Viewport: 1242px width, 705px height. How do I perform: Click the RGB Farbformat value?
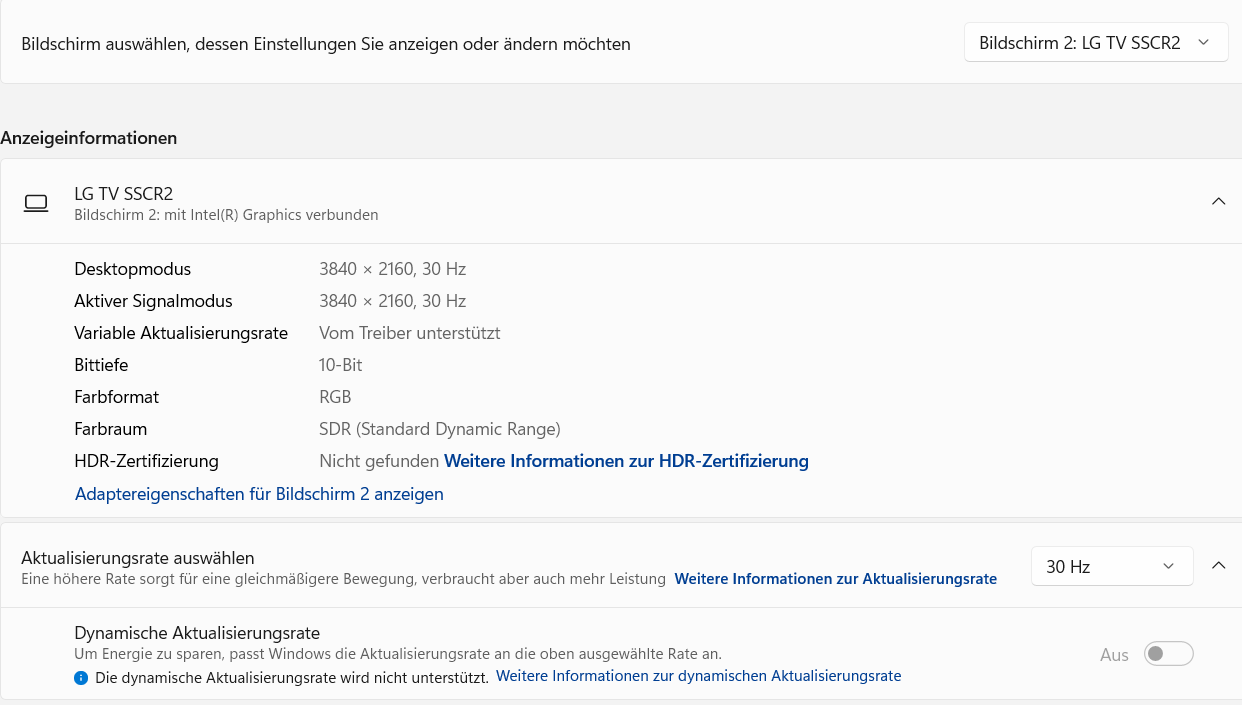click(335, 397)
